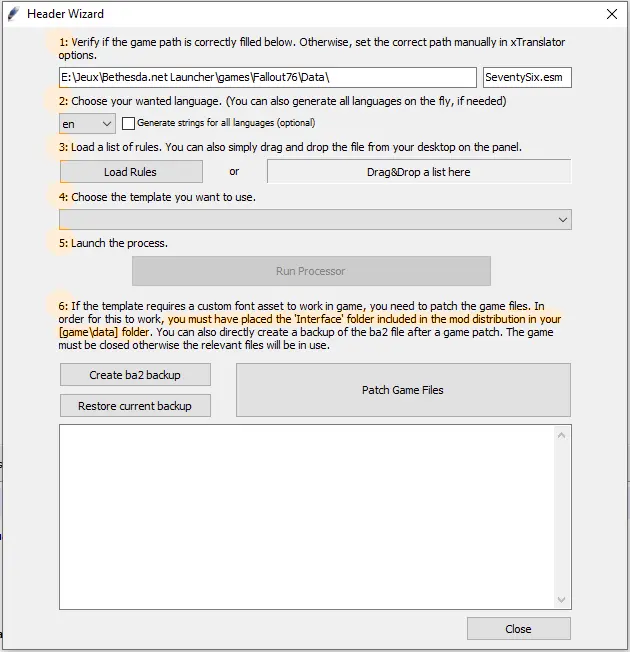The width and height of the screenshot is (630, 652).
Task: Click the Header Wizard feather icon
Action: pos(13,14)
